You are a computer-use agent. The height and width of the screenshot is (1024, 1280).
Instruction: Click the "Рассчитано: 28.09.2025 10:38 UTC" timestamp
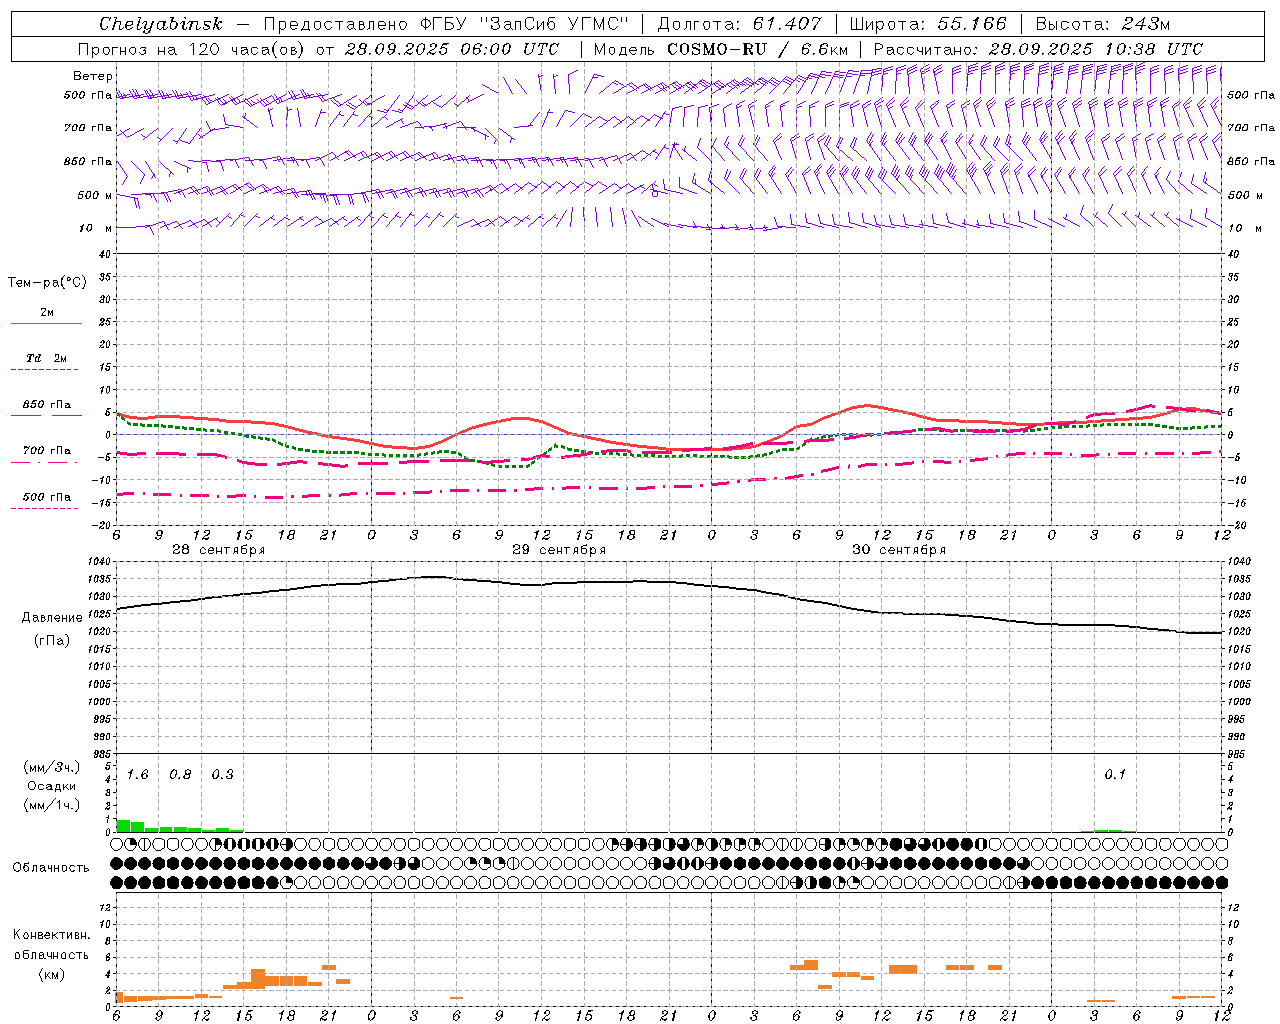pyautogui.click(x=1038, y=49)
